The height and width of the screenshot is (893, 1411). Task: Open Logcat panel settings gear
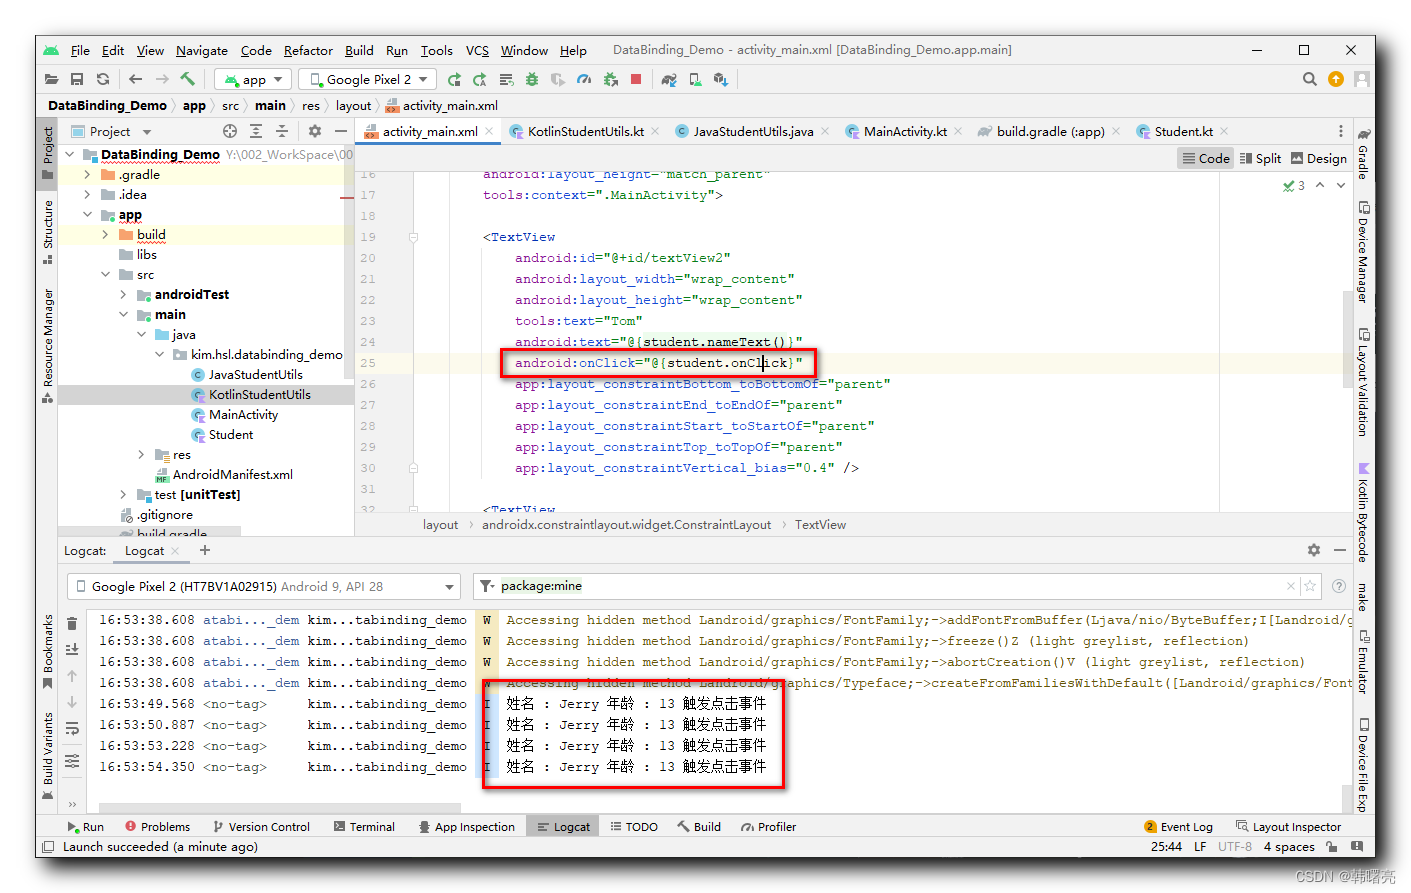pos(1314,550)
